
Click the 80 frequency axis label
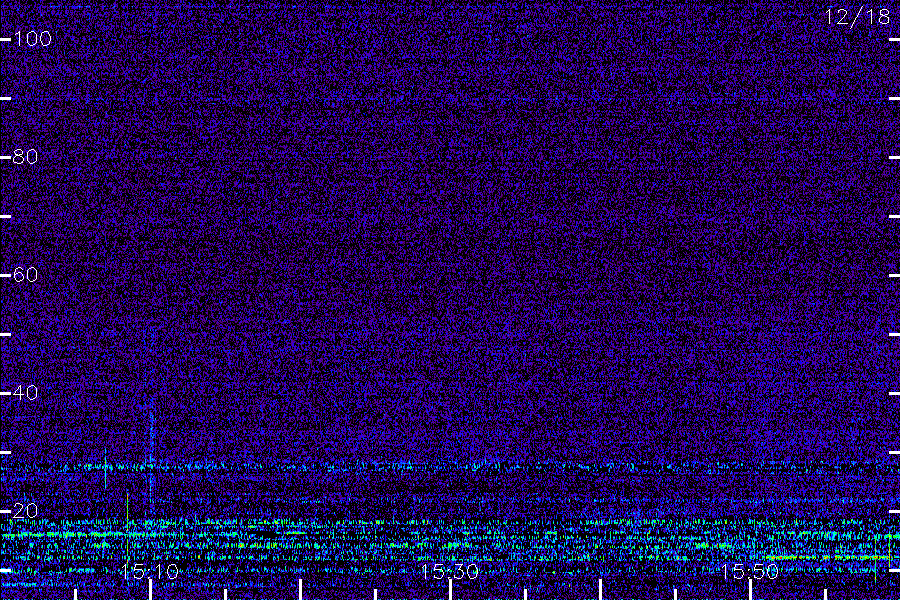click(26, 157)
